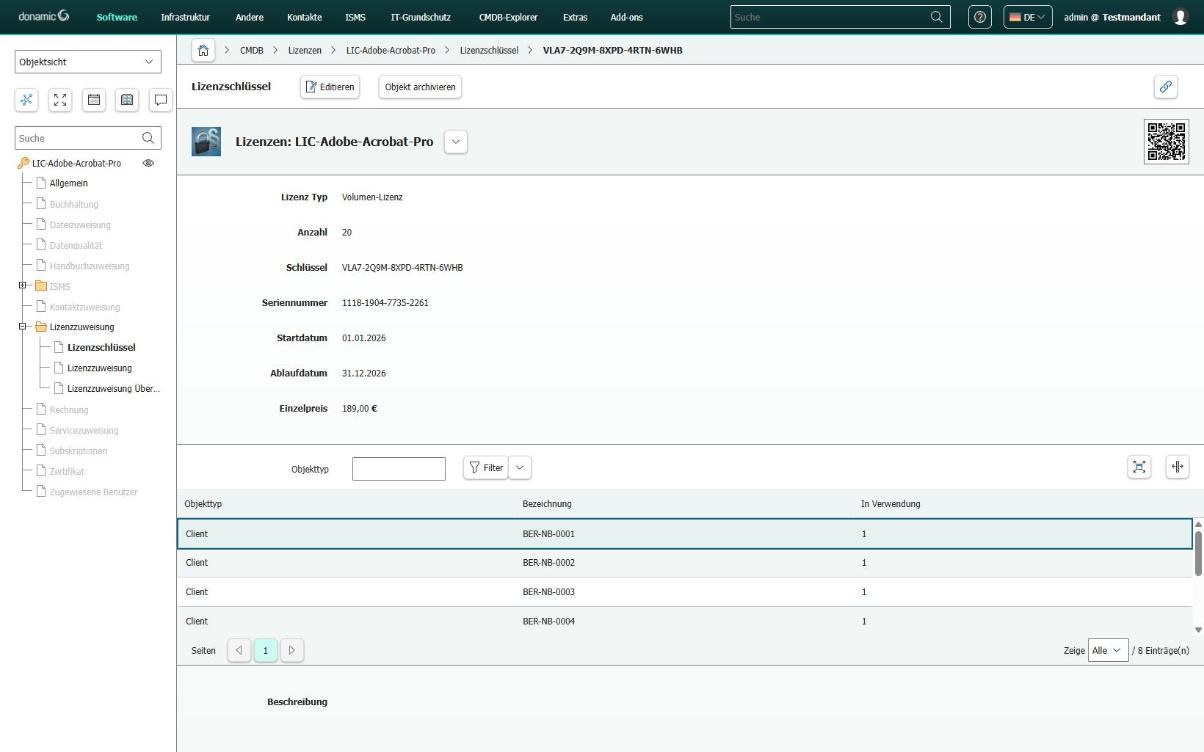Select Lizenzzuweisung Über... tree item
The image size is (1204, 752).
point(113,389)
